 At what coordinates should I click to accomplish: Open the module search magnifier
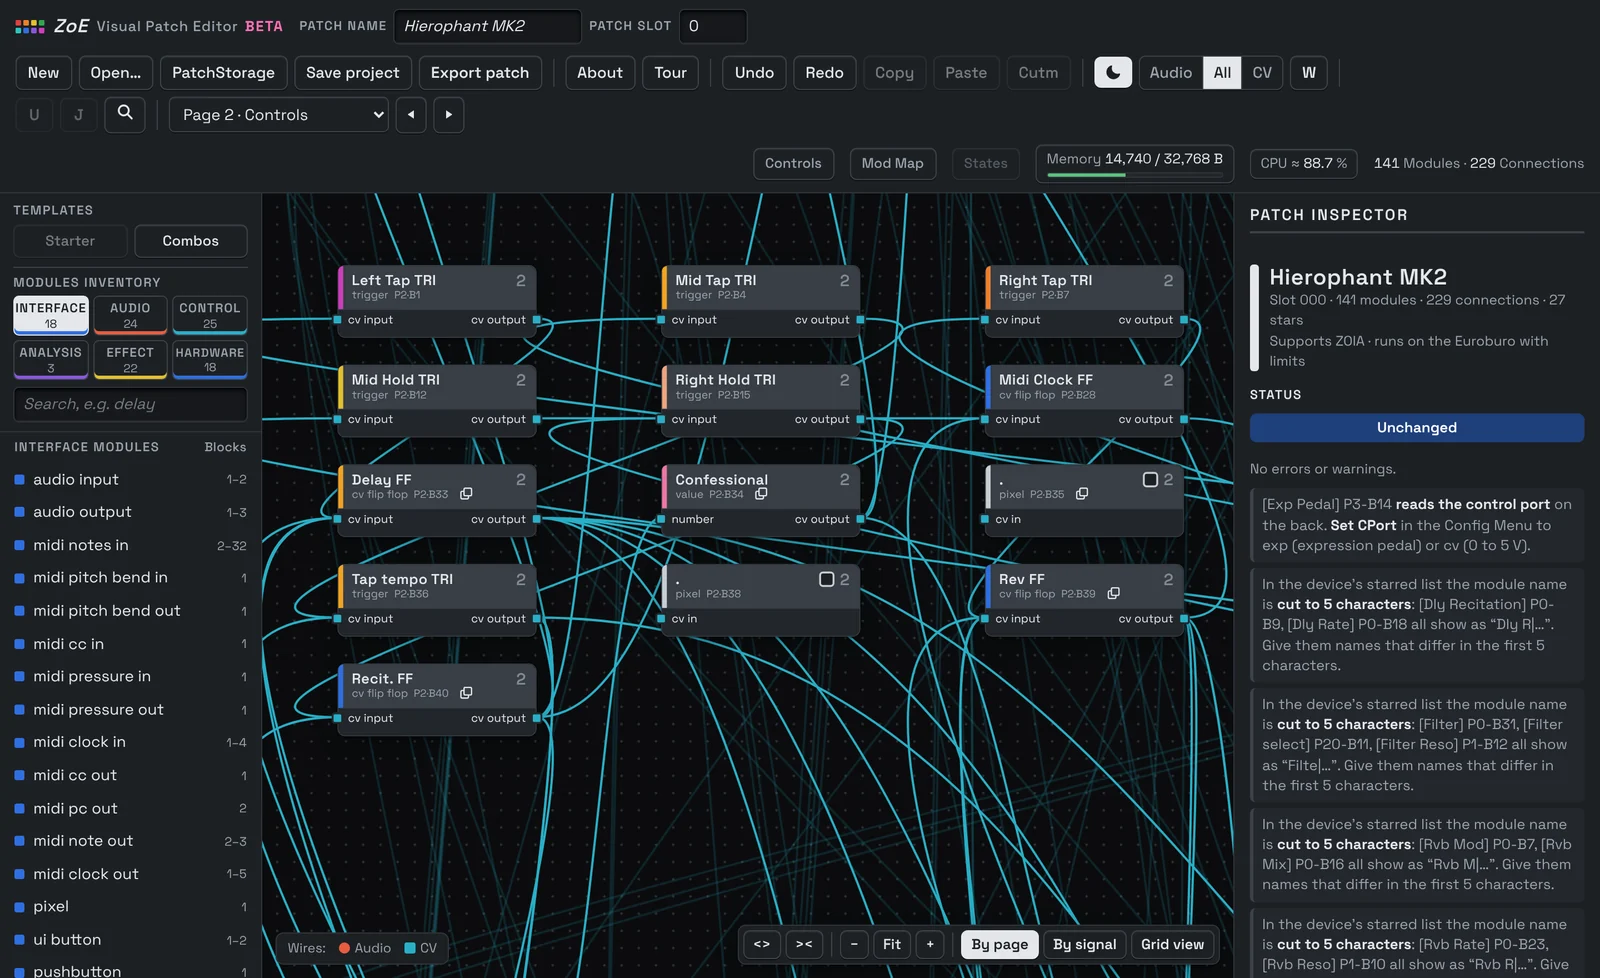tap(125, 114)
